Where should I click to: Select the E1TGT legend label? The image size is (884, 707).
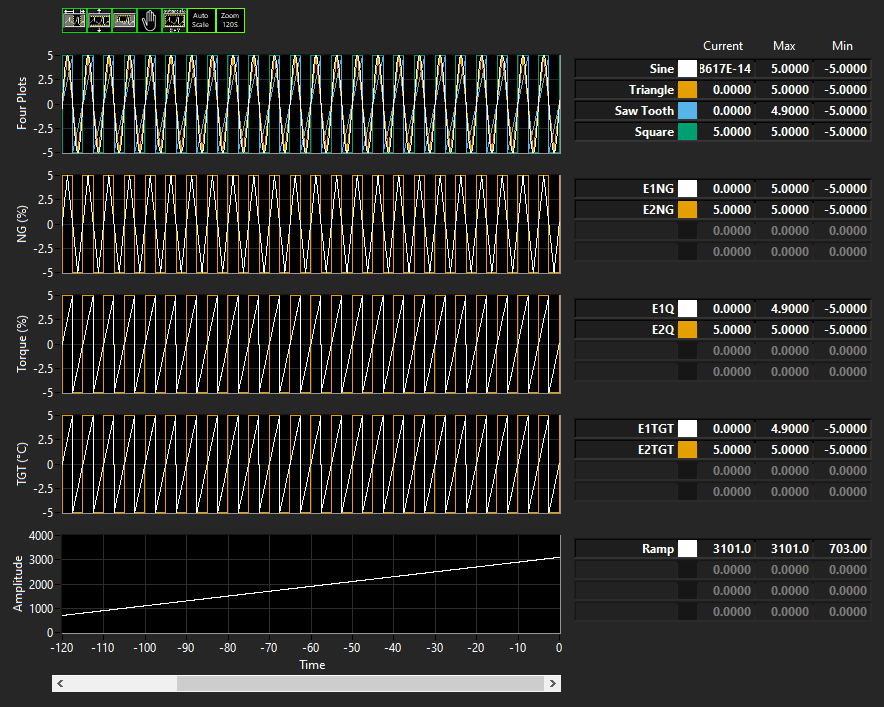pos(656,428)
